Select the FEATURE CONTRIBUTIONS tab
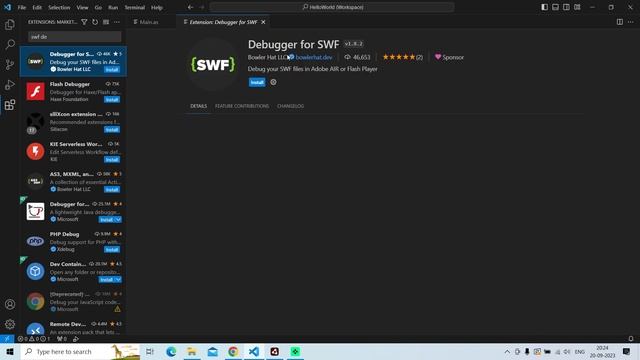 point(242,106)
